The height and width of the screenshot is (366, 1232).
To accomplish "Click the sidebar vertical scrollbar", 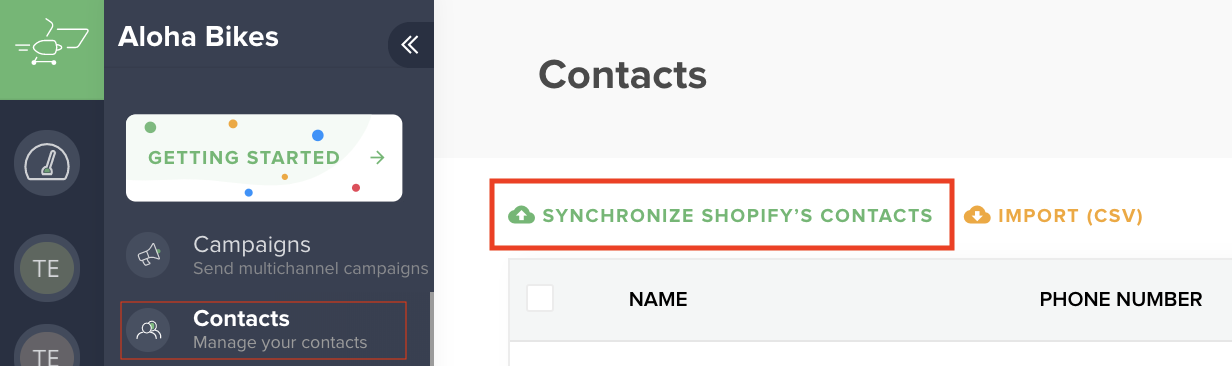I will pyautogui.click(x=431, y=329).
